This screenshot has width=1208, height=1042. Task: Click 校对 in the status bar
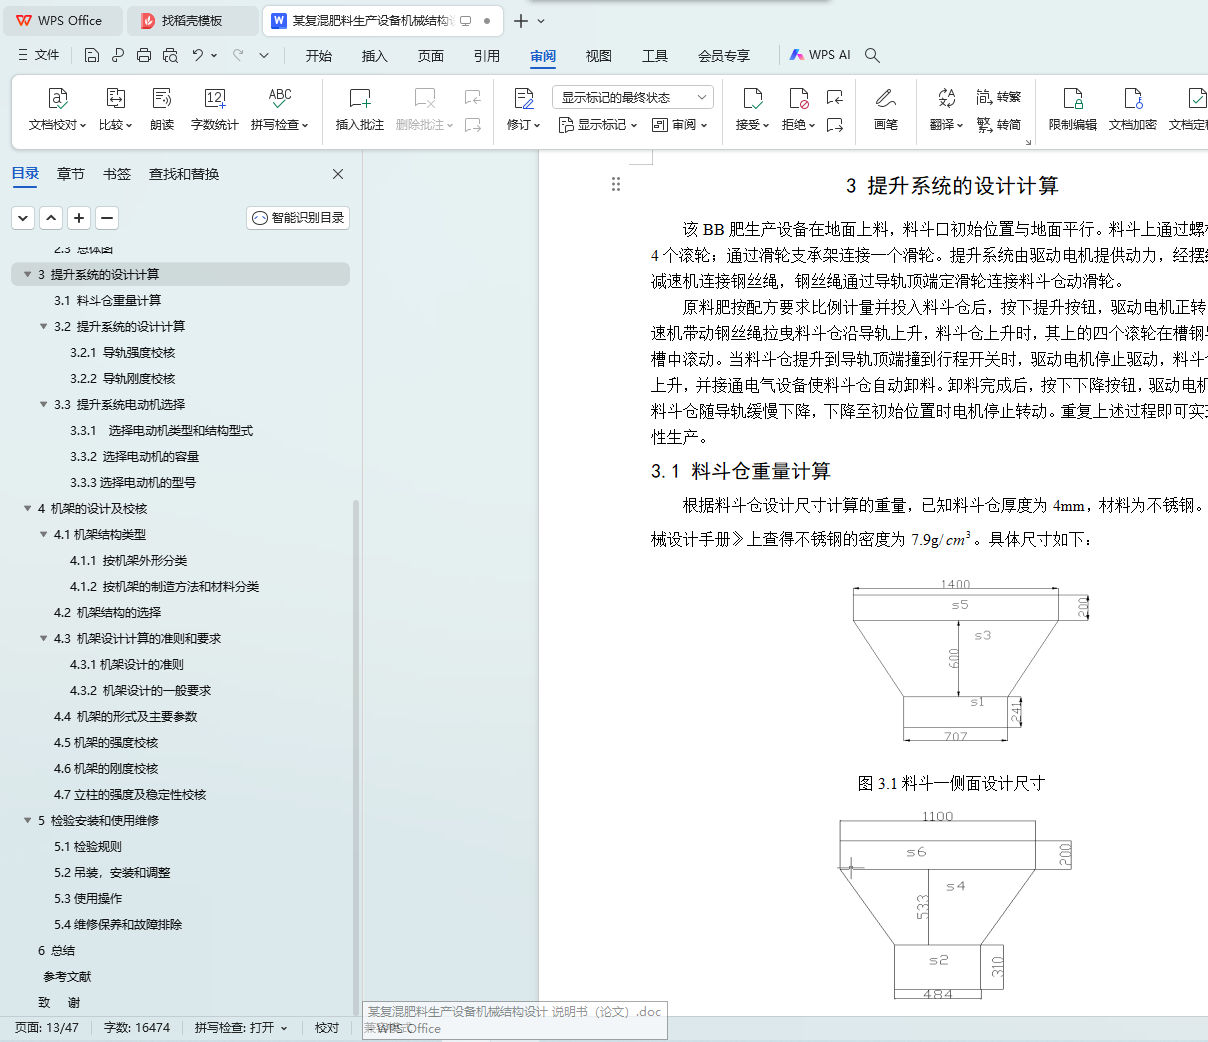point(327,1028)
